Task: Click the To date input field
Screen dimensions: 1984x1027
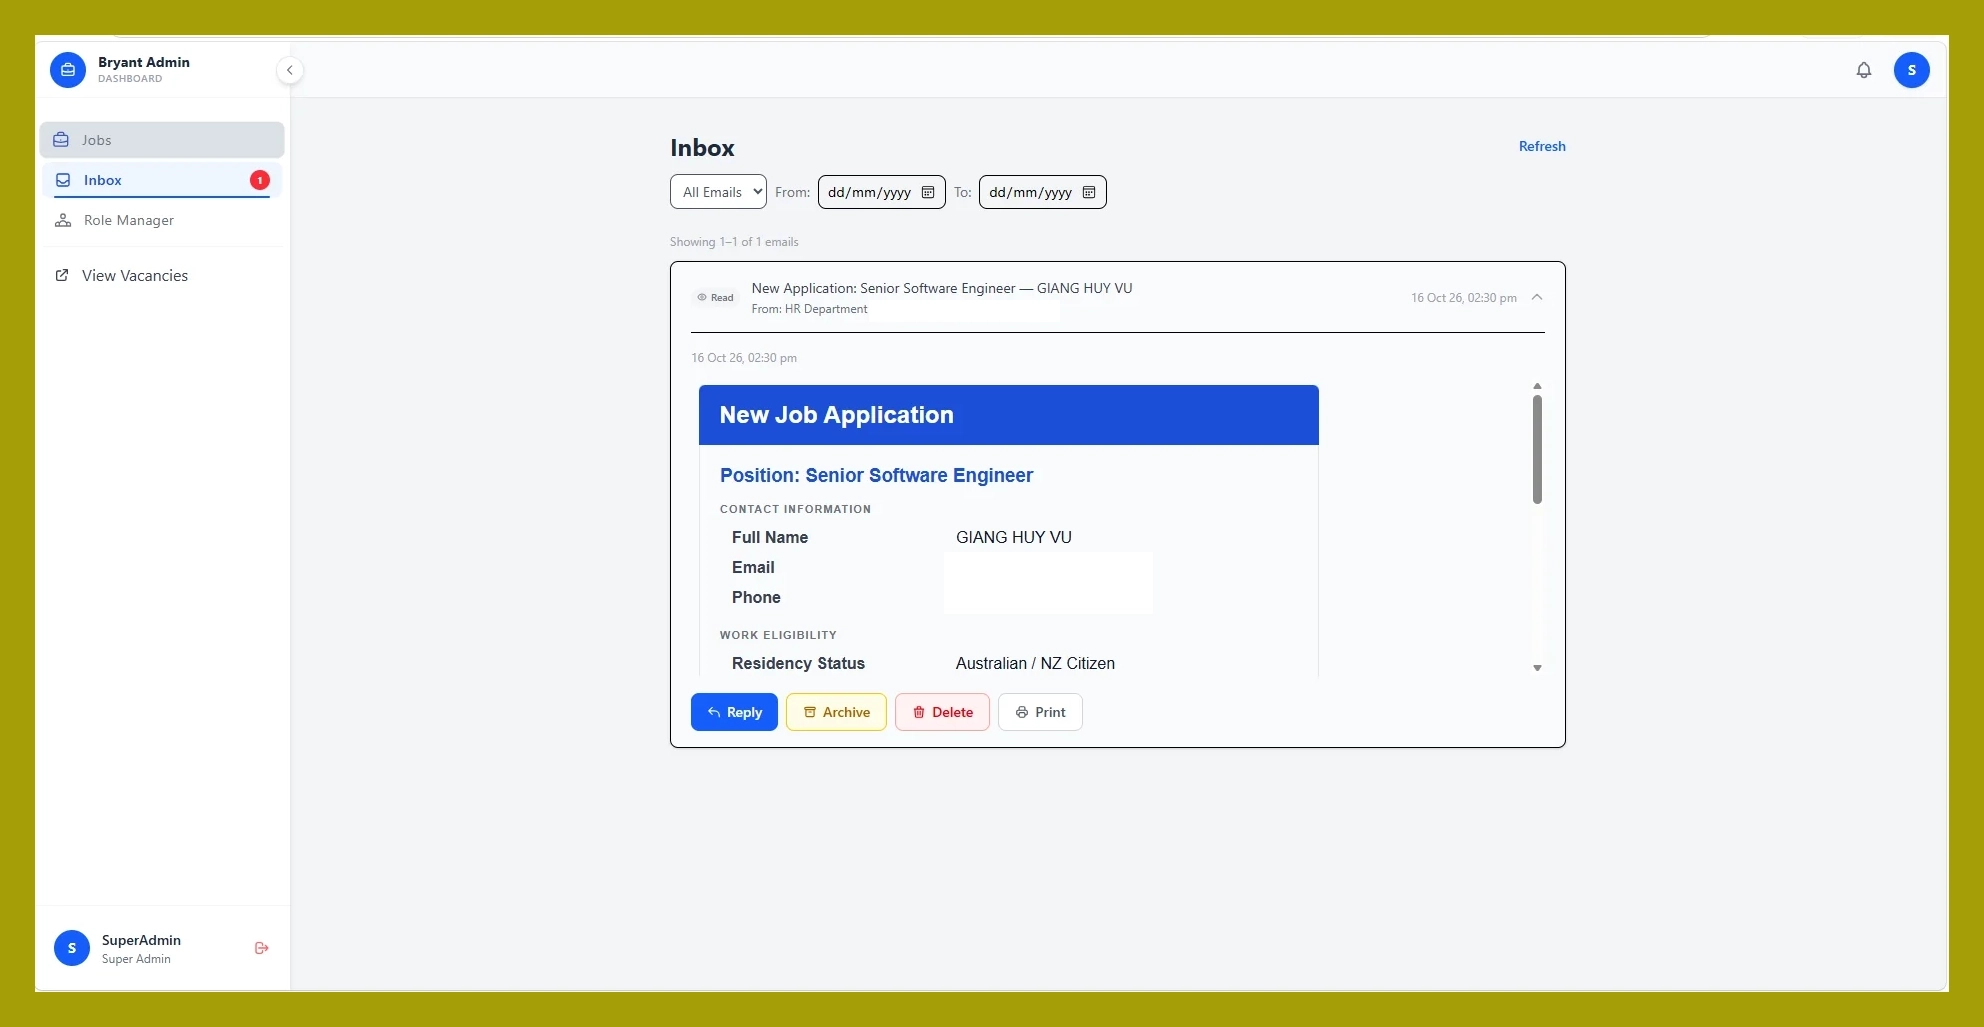Action: pyautogui.click(x=1043, y=192)
